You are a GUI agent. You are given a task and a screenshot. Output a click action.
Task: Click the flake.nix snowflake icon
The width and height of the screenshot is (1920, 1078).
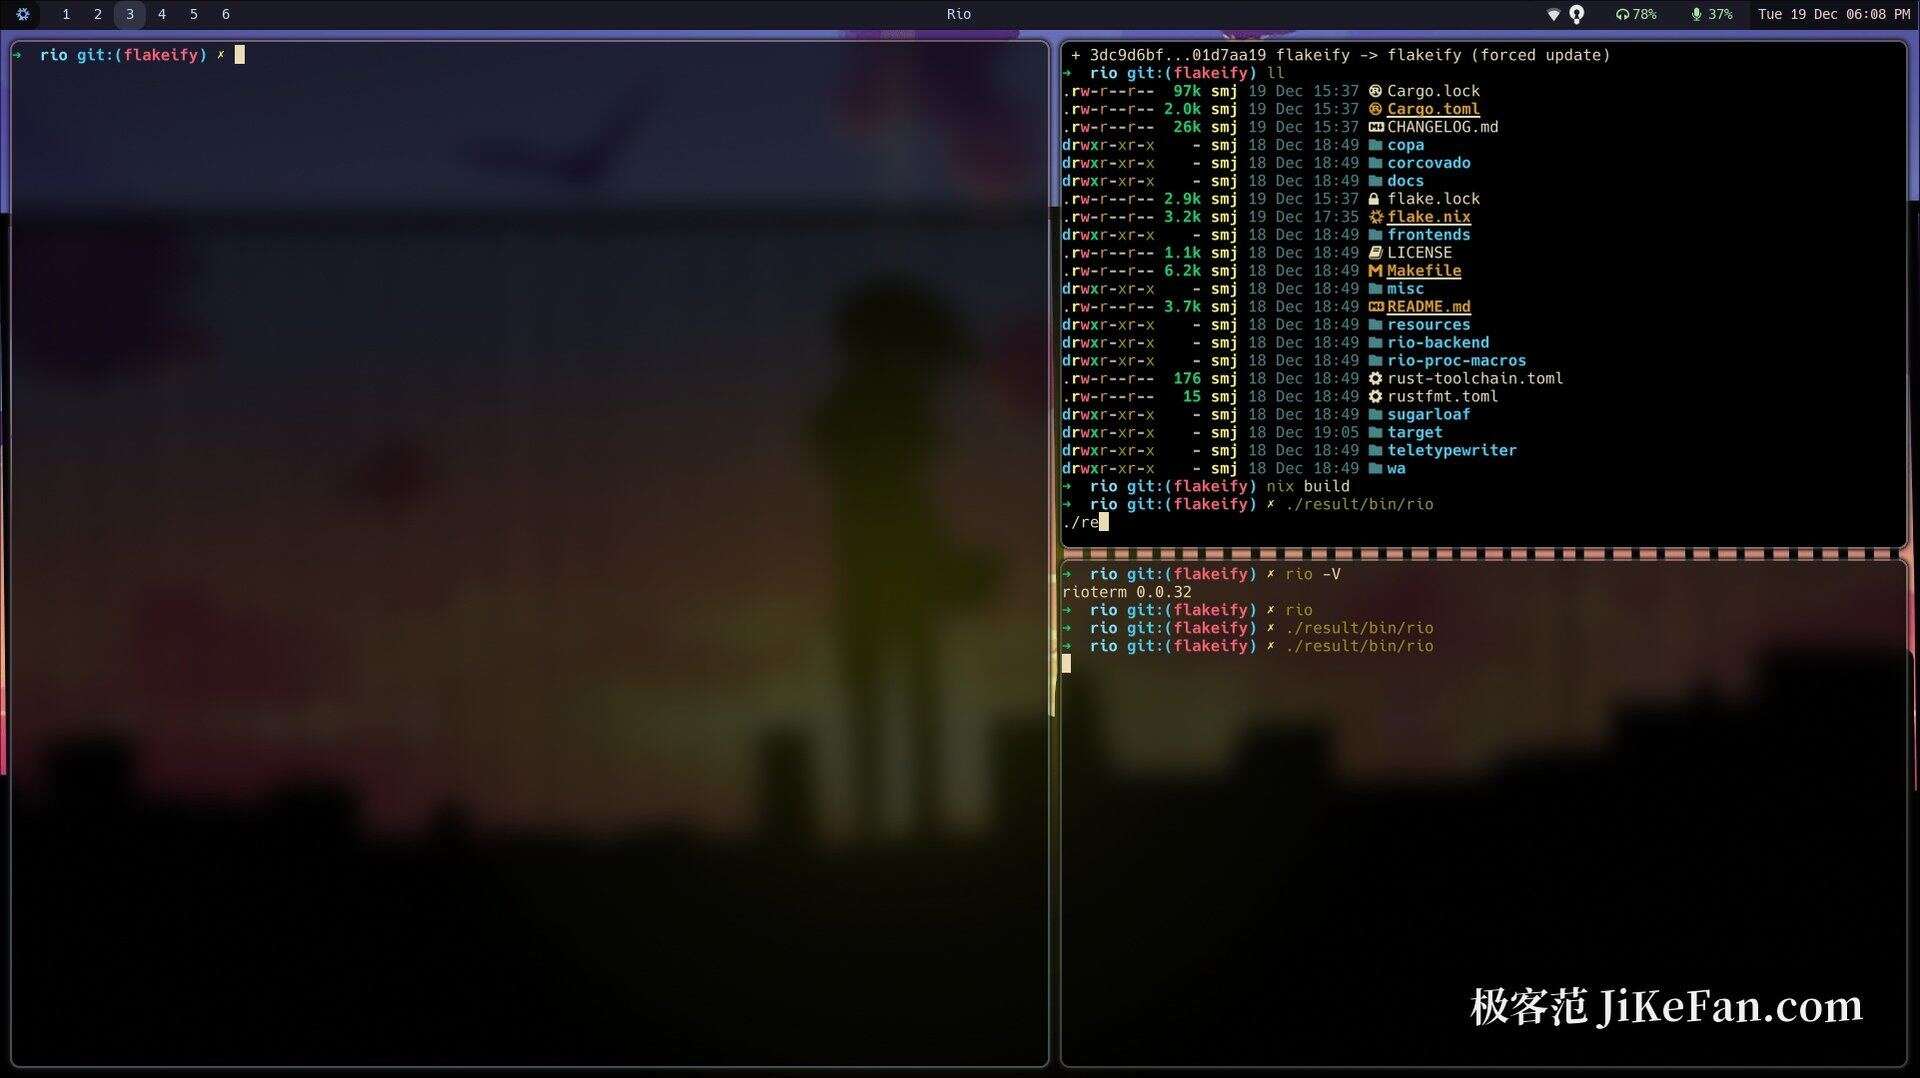[1375, 217]
